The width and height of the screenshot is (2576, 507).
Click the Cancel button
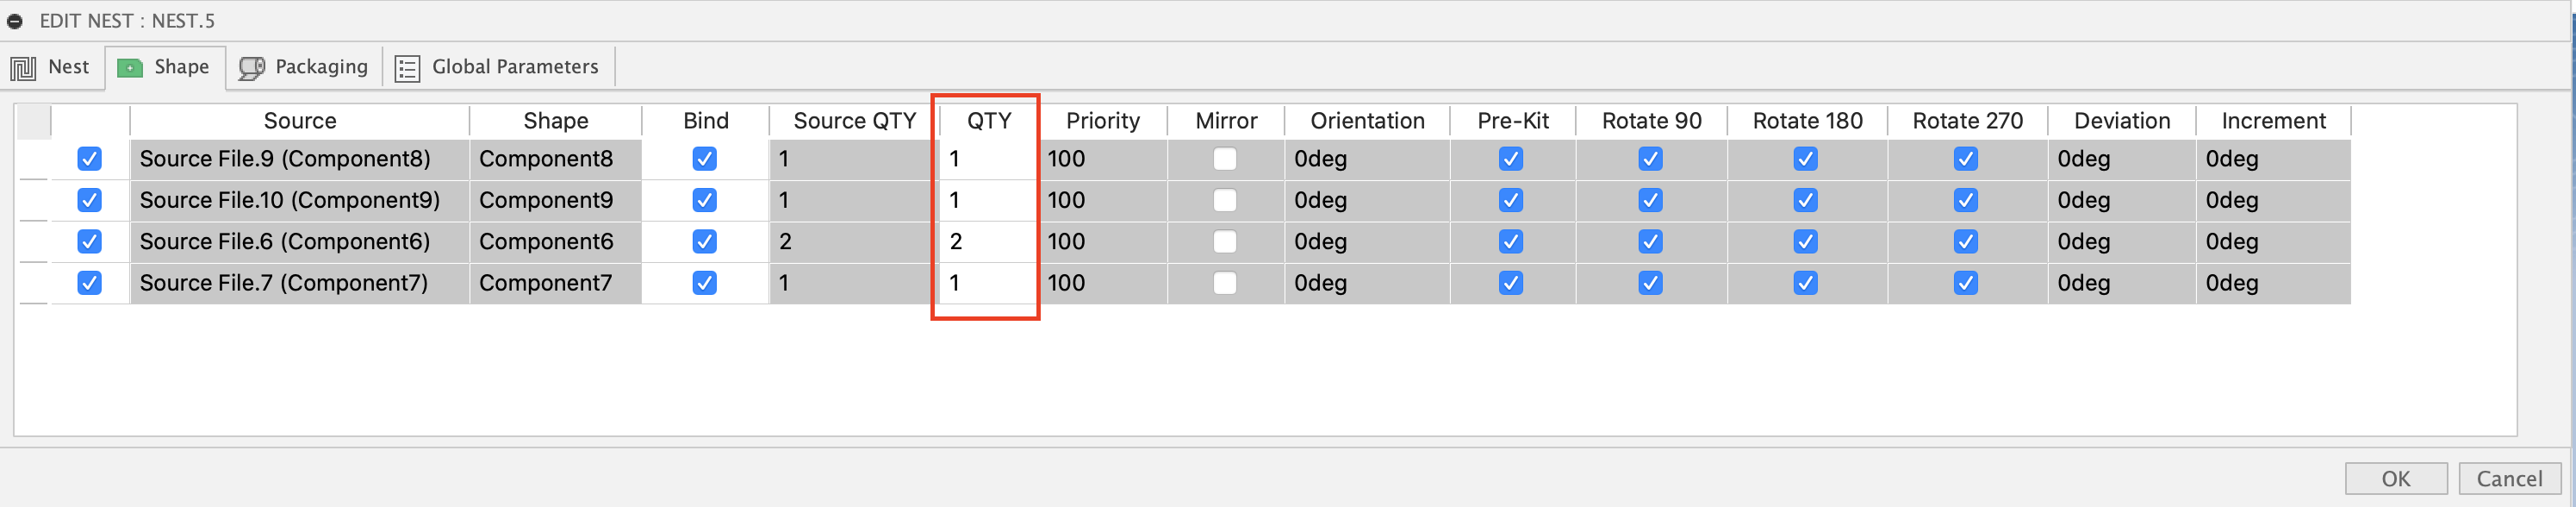2509,478
